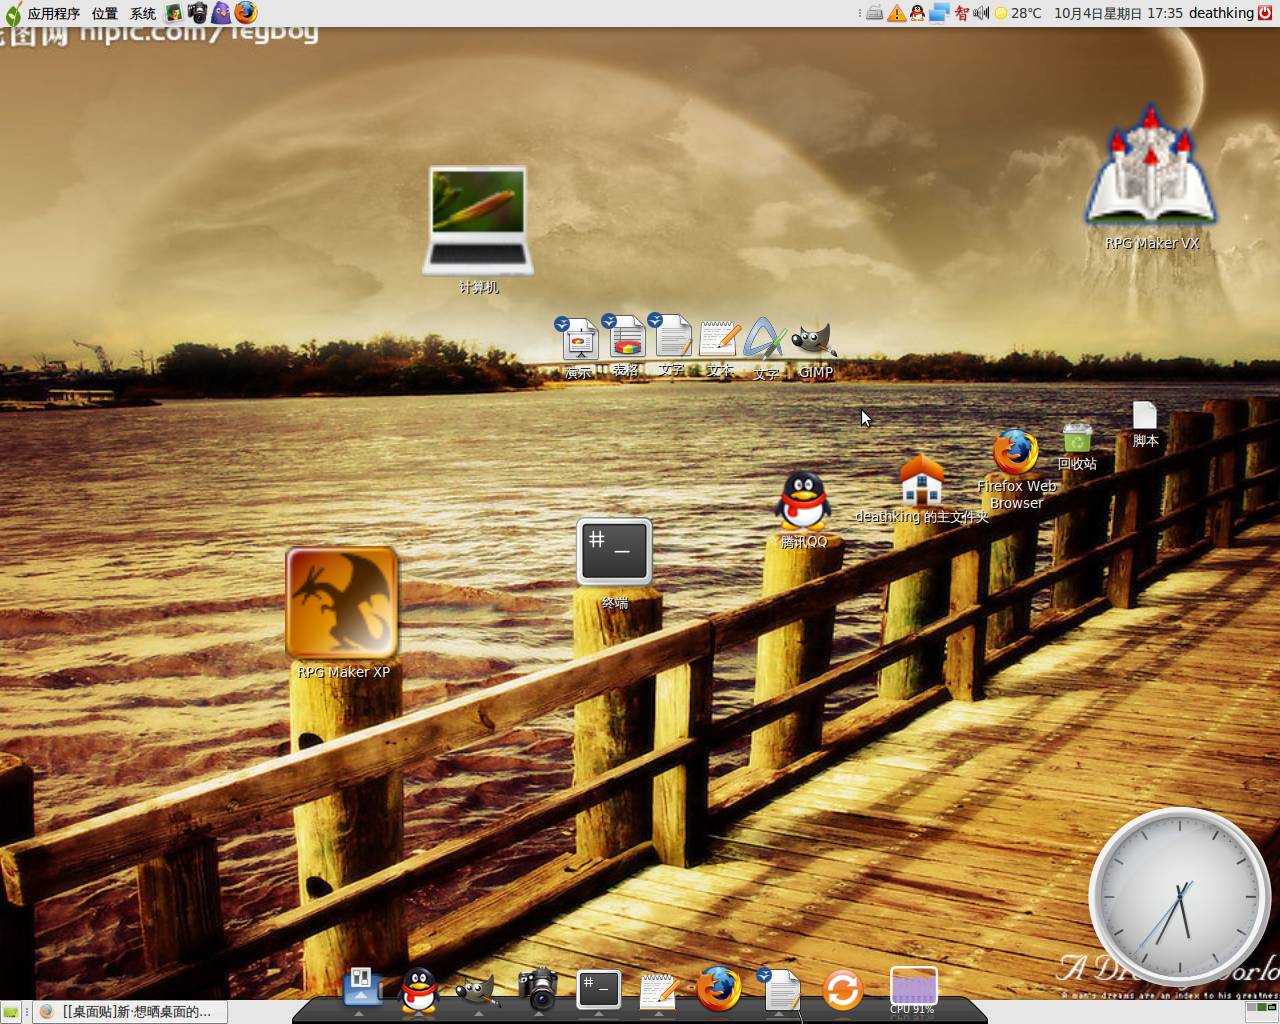Click the analog clock widget
The image size is (1280, 1024).
1179,895
